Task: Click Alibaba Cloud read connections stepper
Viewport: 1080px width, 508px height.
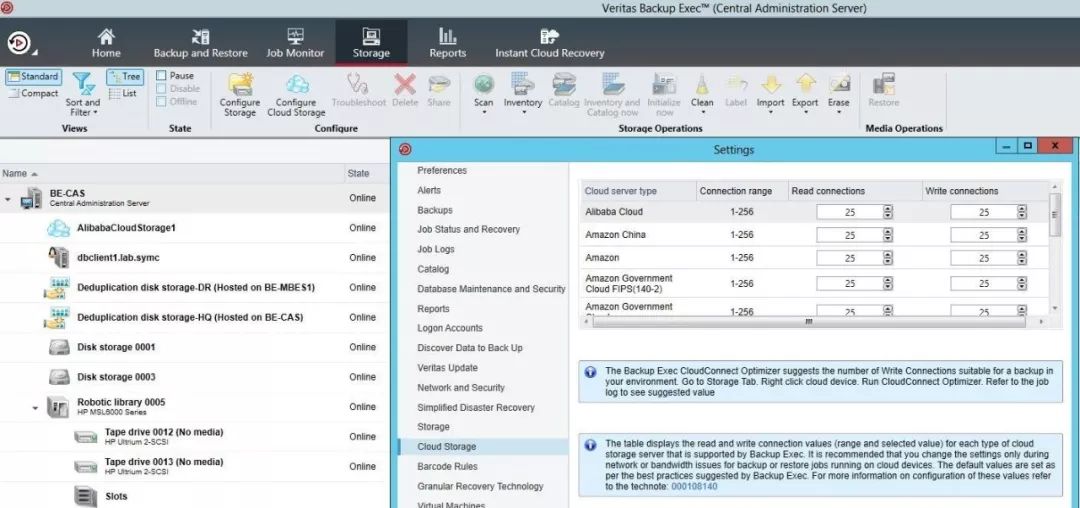Action: point(888,212)
